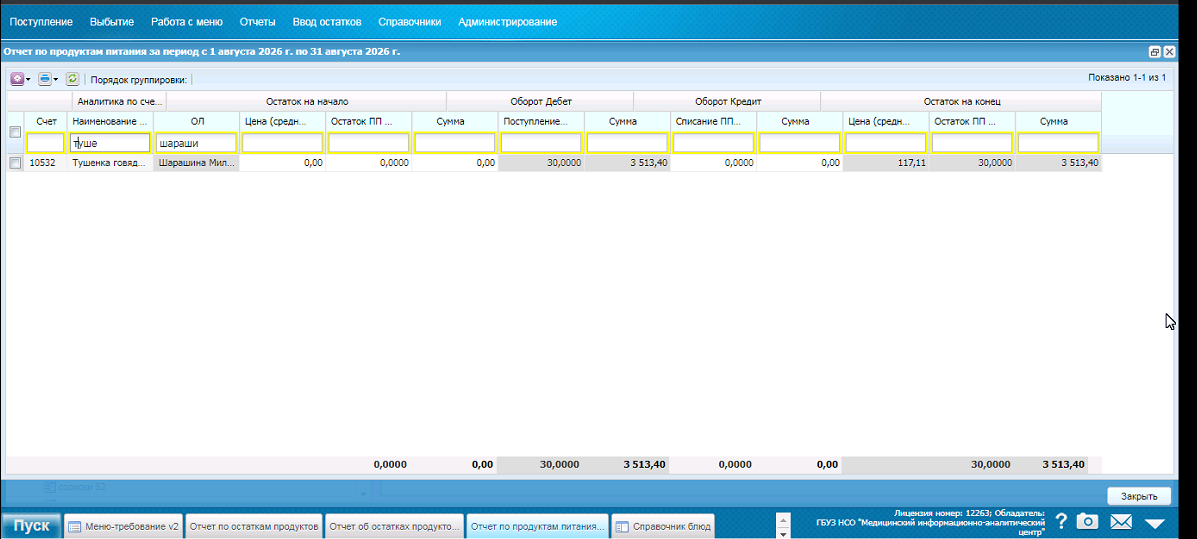Screen dimensions: 1197x539
Task: Click the filter field containing шараши
Action: [x=196, y=143]
